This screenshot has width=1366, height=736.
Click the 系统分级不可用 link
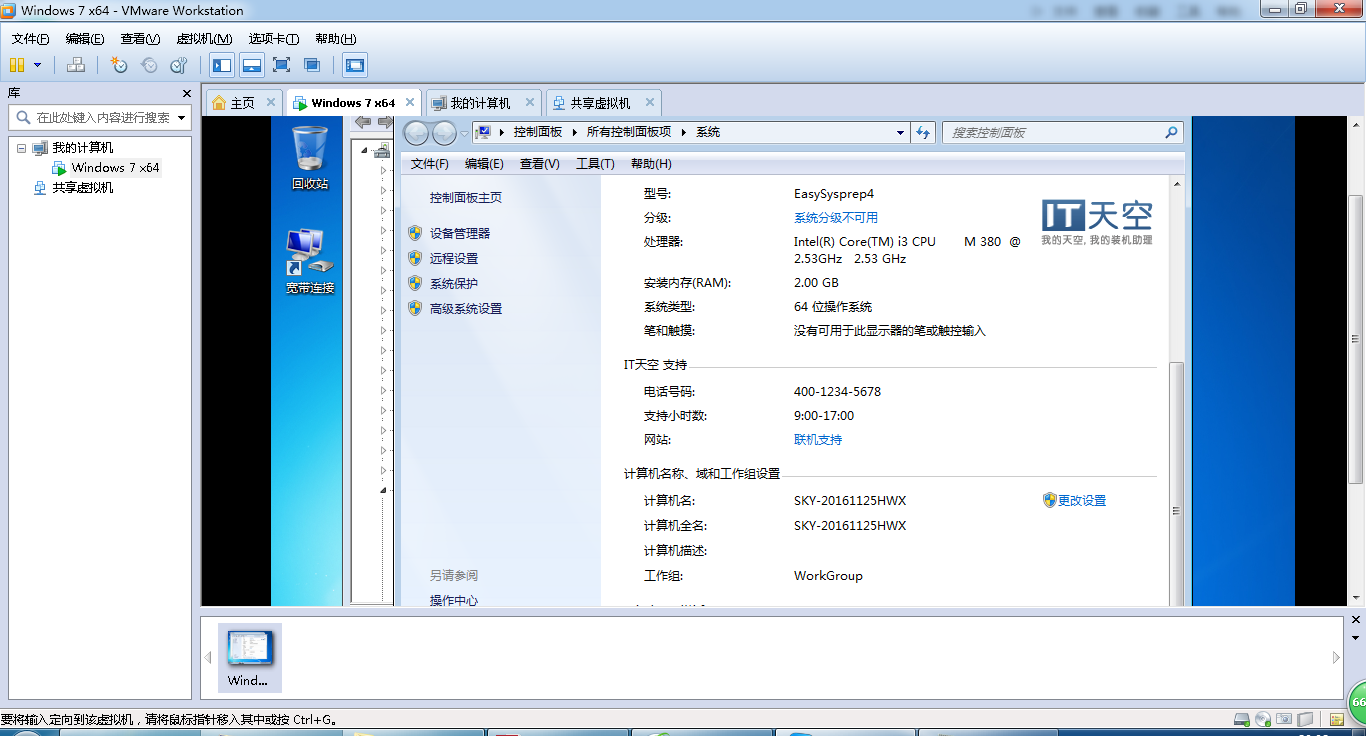click(x=836, y=218)
